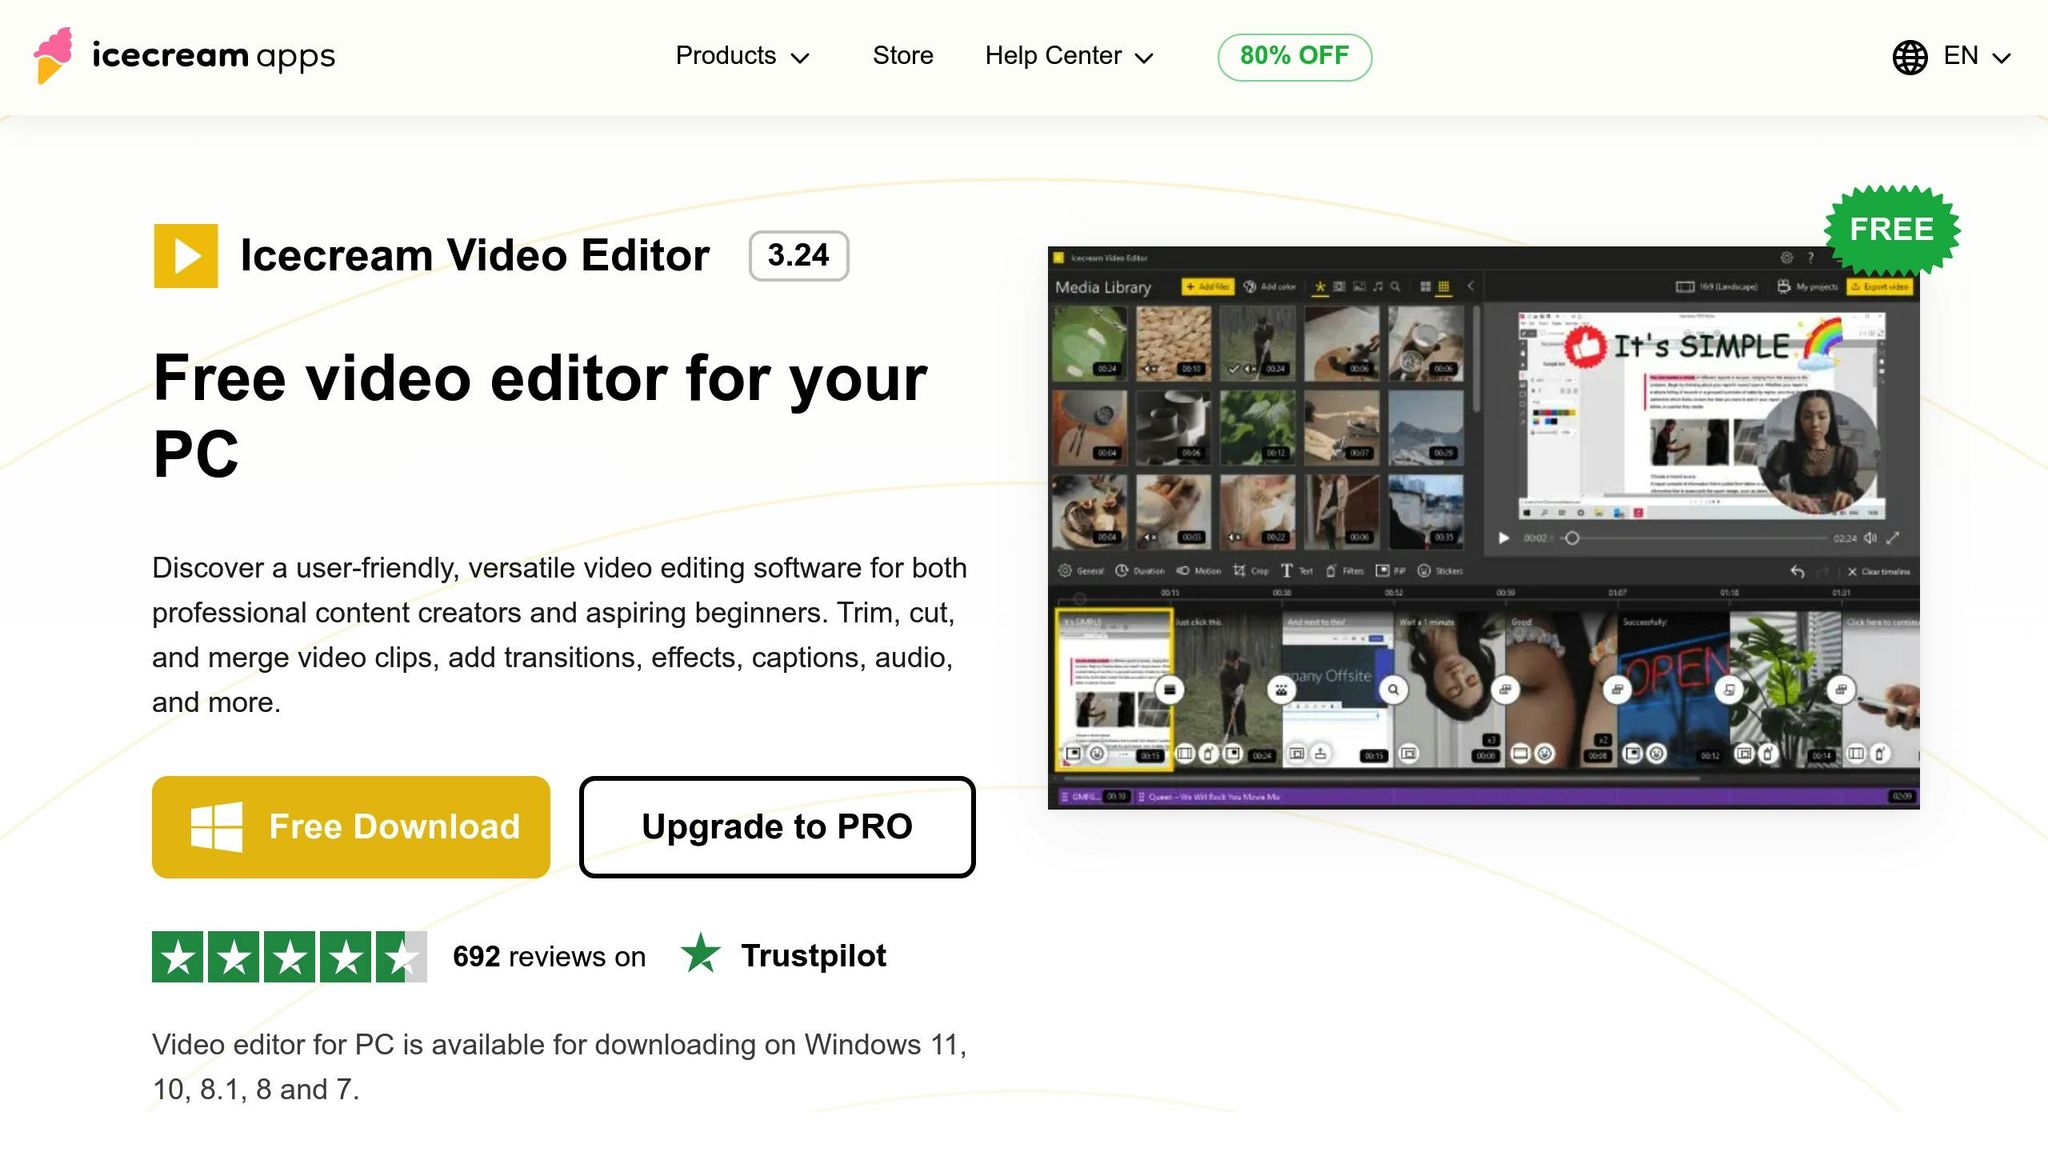
Task: Click the yellow Icecream Video Editor play logo
Action: (x=186, y=256)
